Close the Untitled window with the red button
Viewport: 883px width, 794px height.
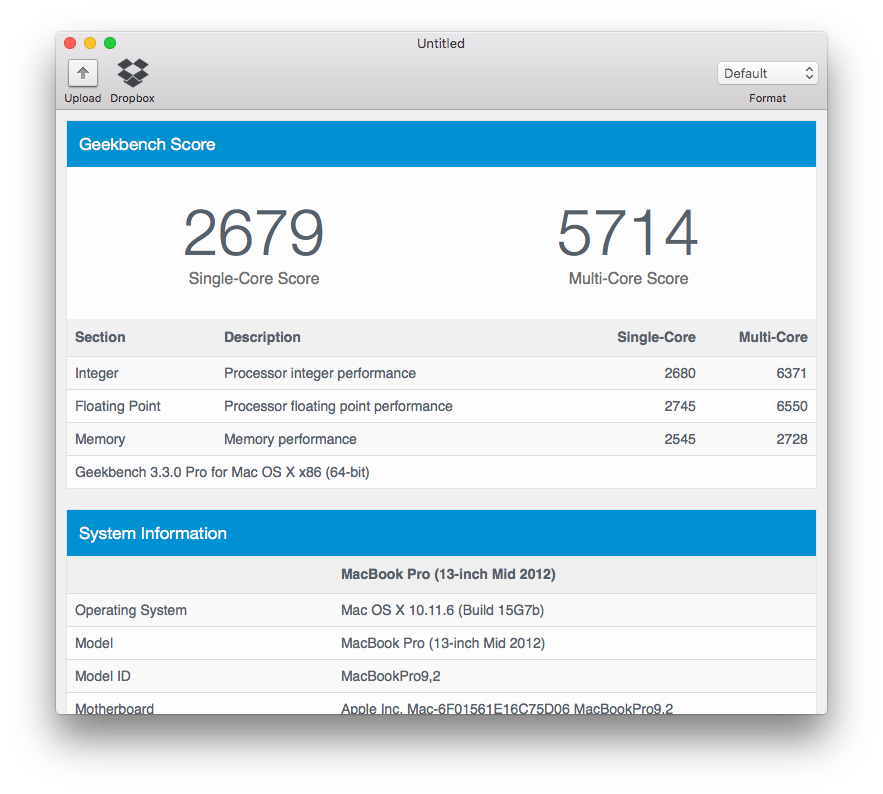point(70,43)
